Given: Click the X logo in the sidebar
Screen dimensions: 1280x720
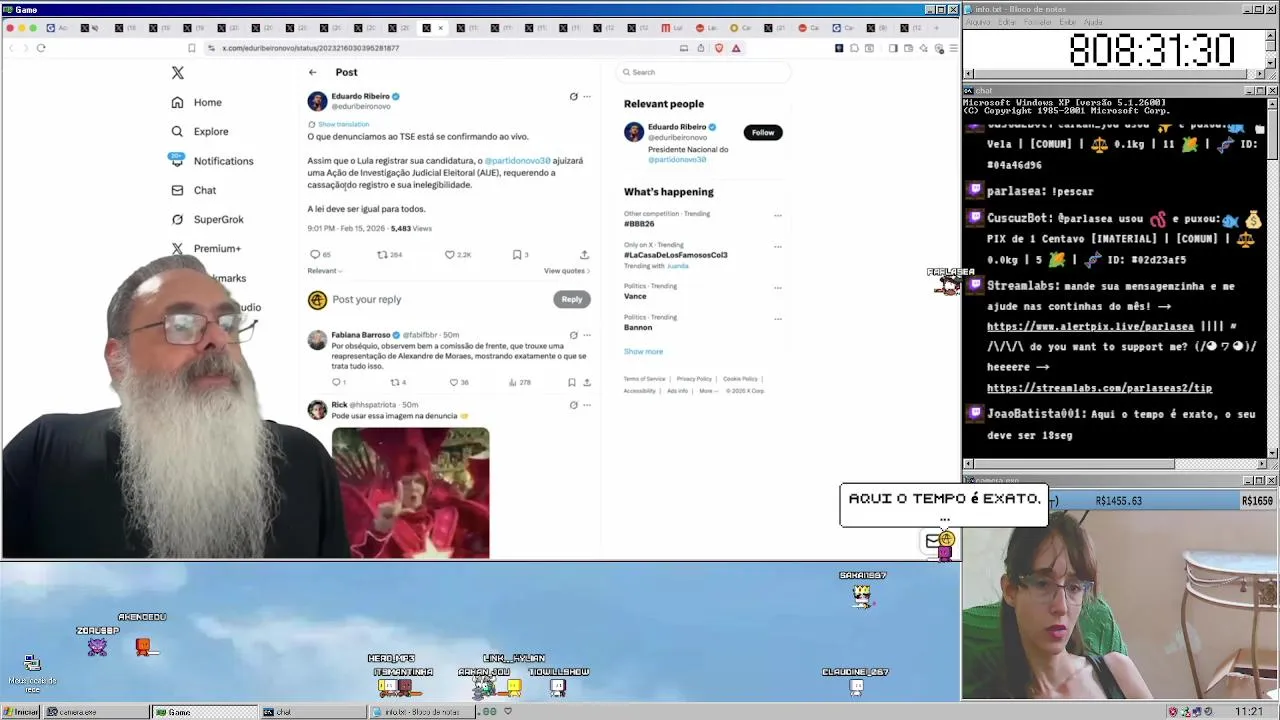Looking at the screenshot, I should click(178, 73).
